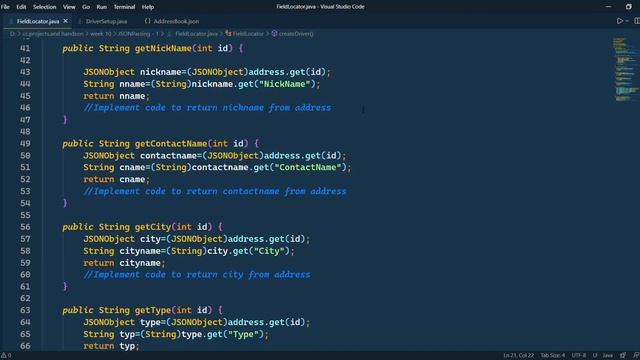This screenshot has height=360, width=640.
Task: Run the Java file with play icon
Action: coord(620,21)
